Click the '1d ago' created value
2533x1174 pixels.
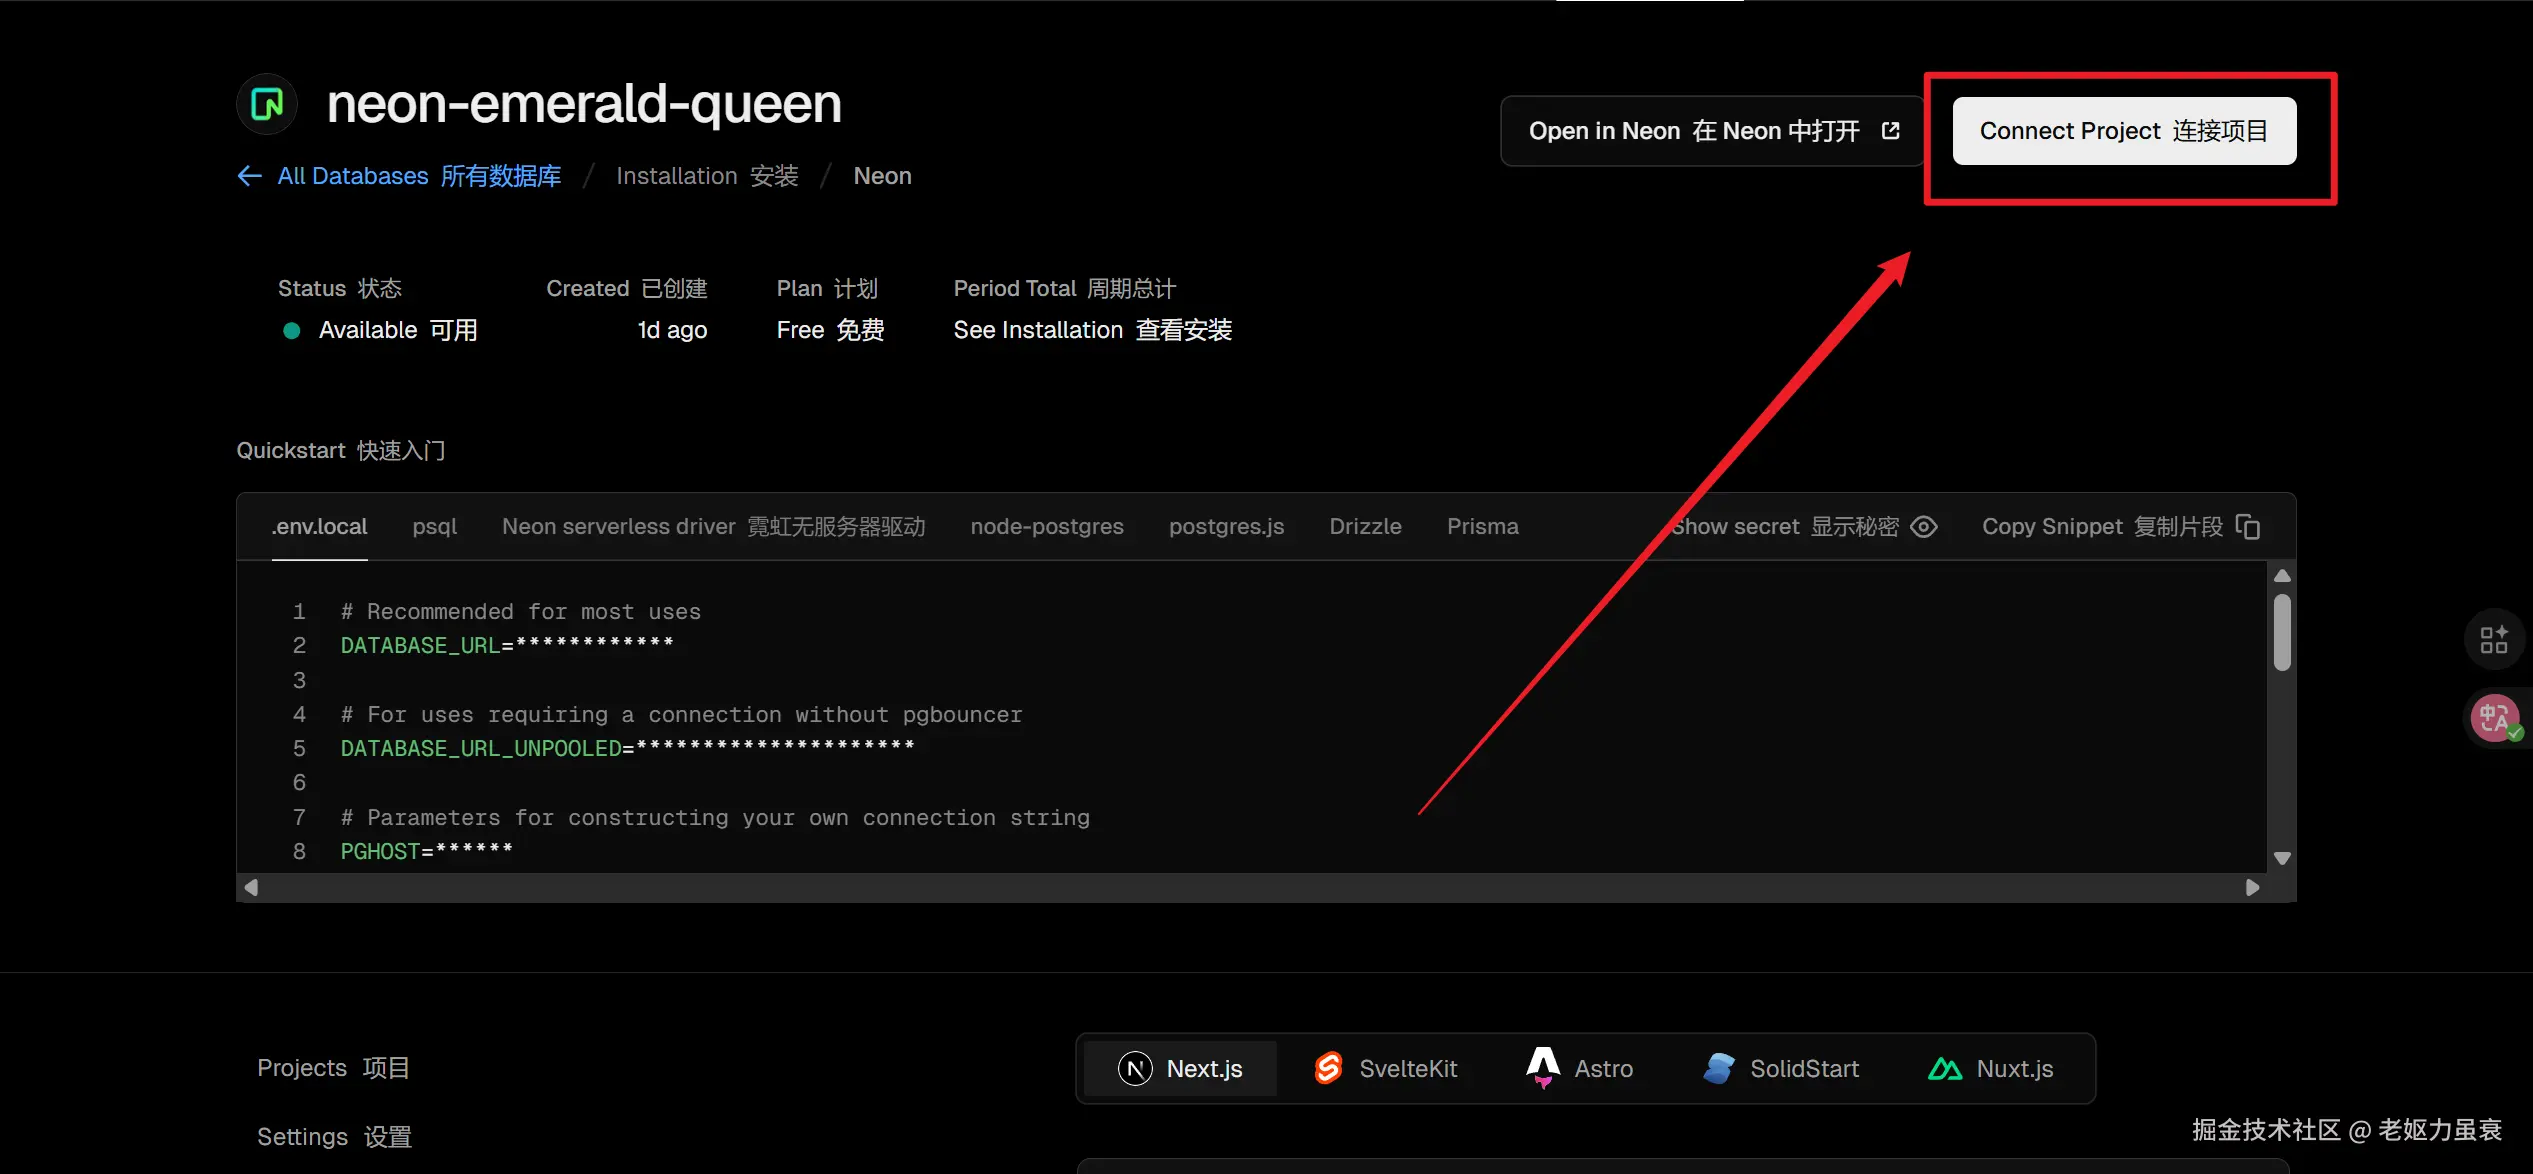(x=672, y=330)
